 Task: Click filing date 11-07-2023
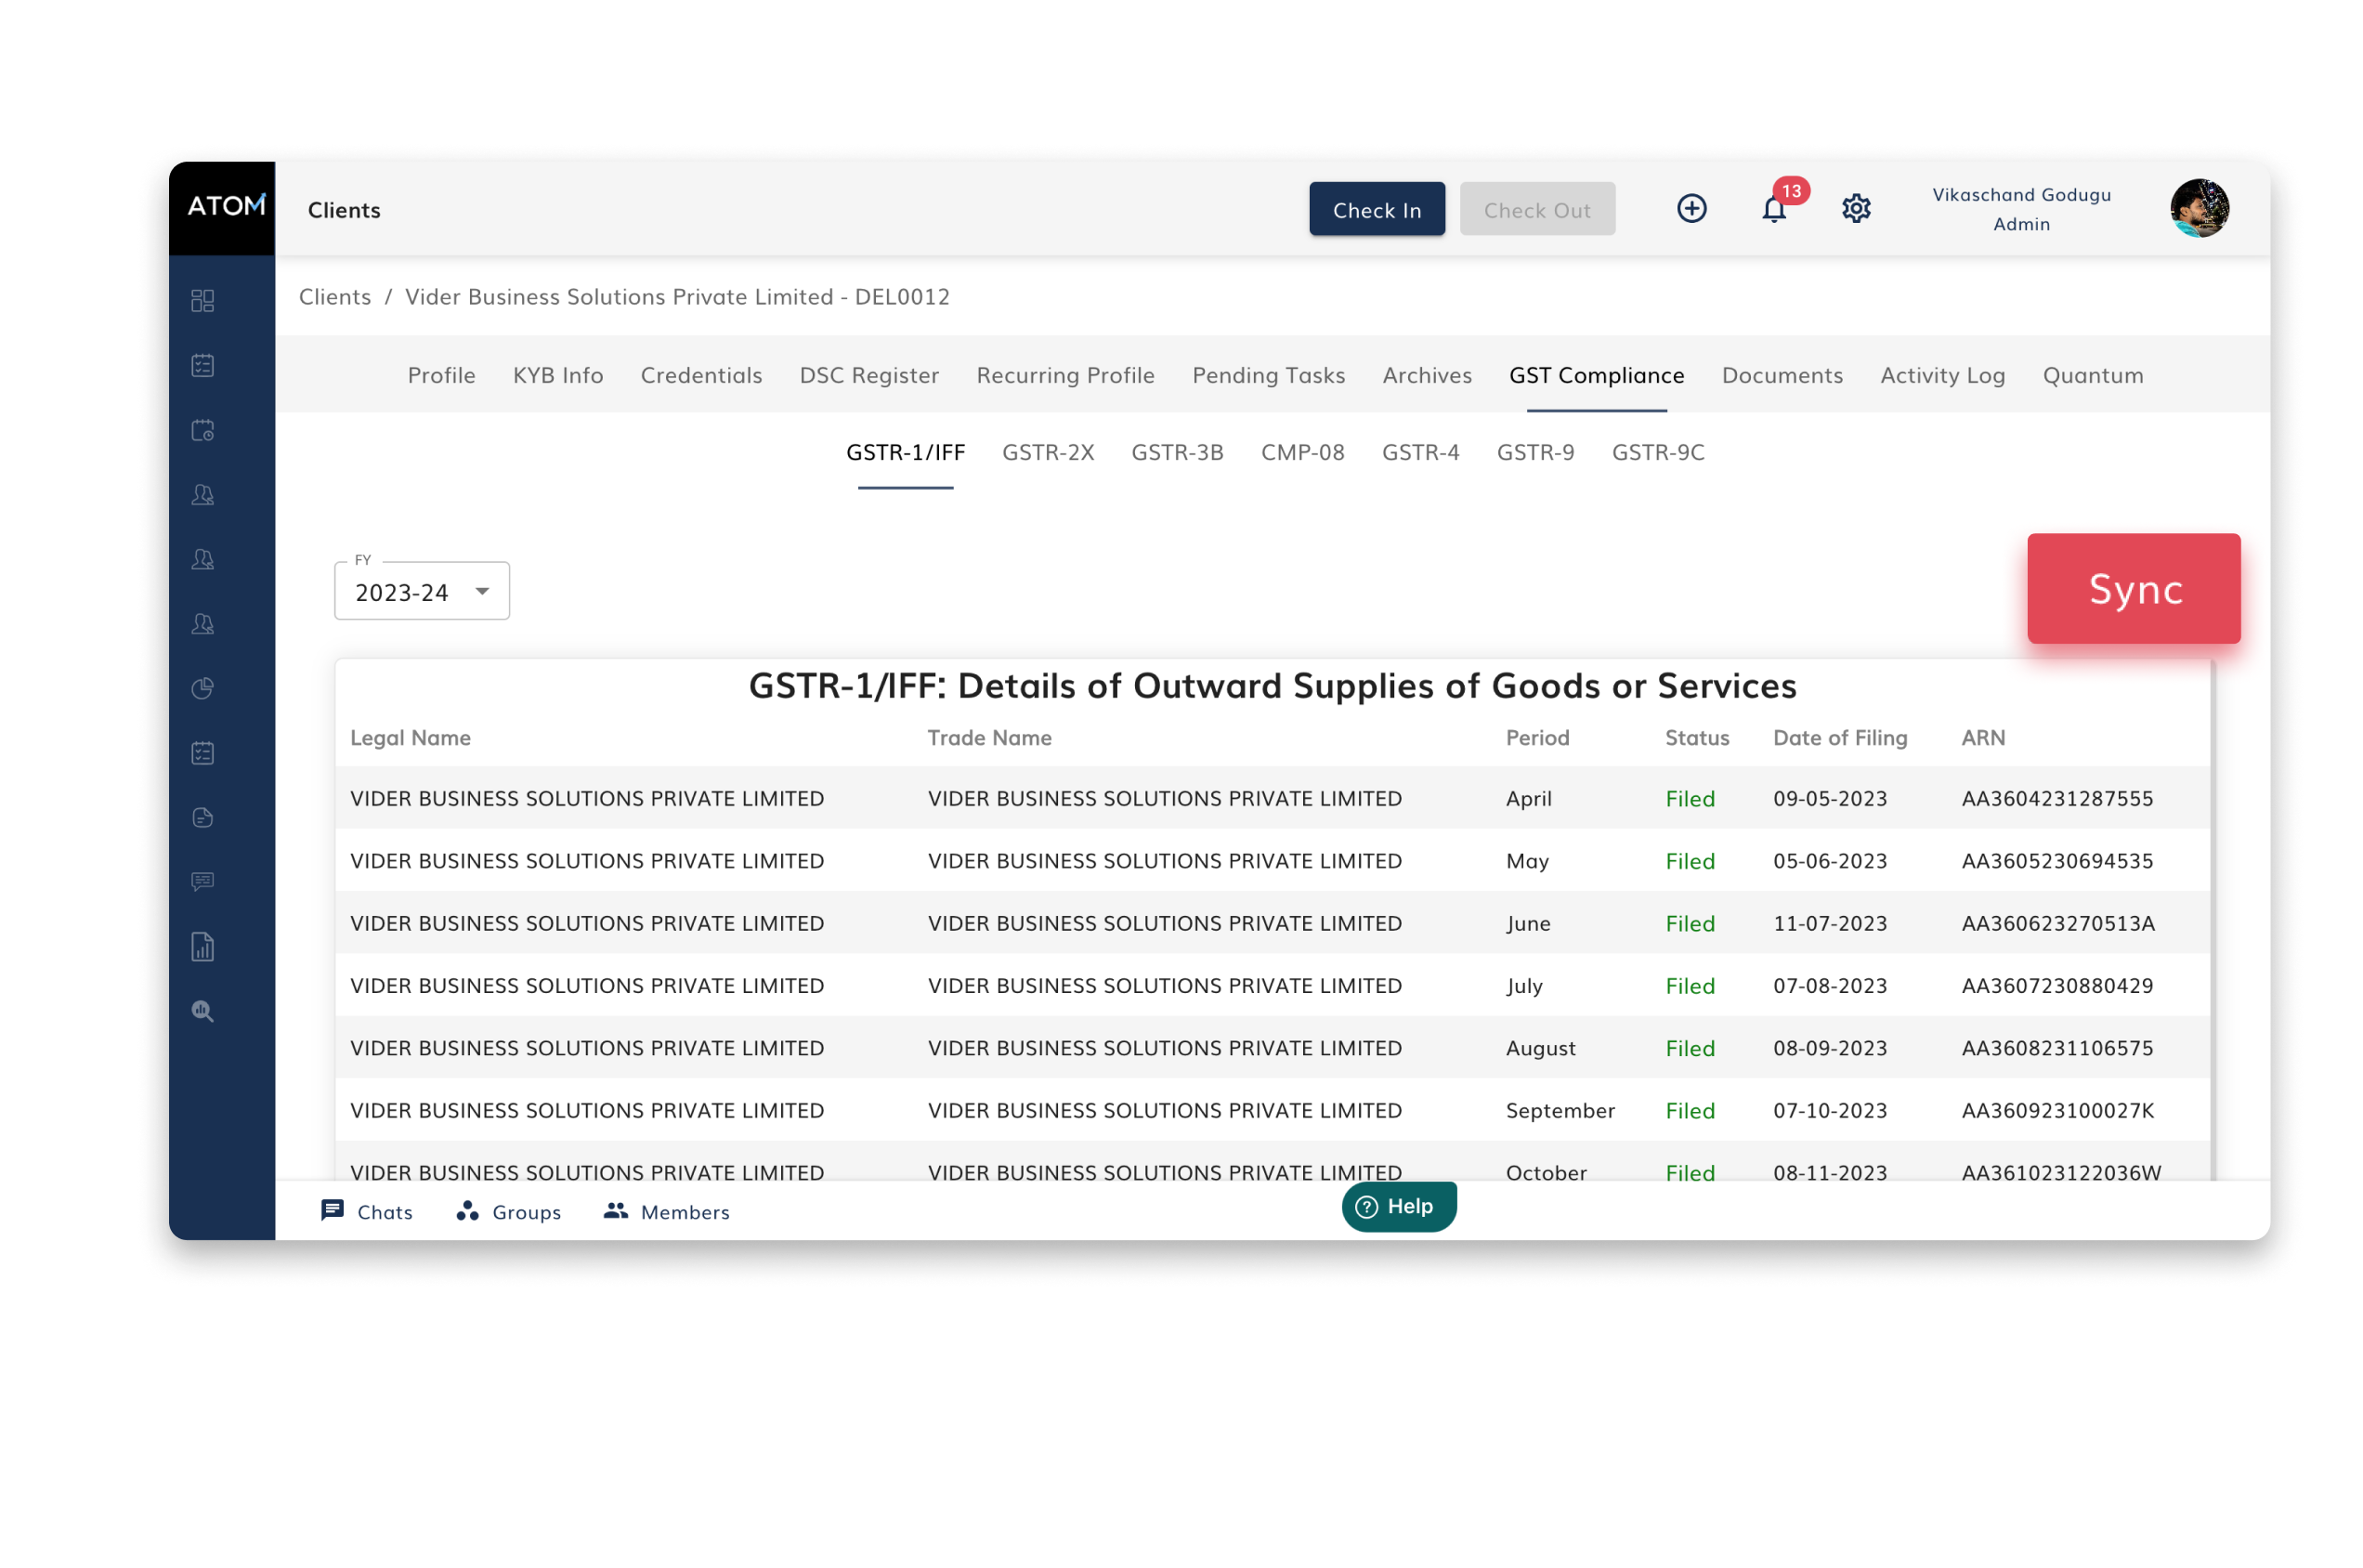(x=1831, y=924)
